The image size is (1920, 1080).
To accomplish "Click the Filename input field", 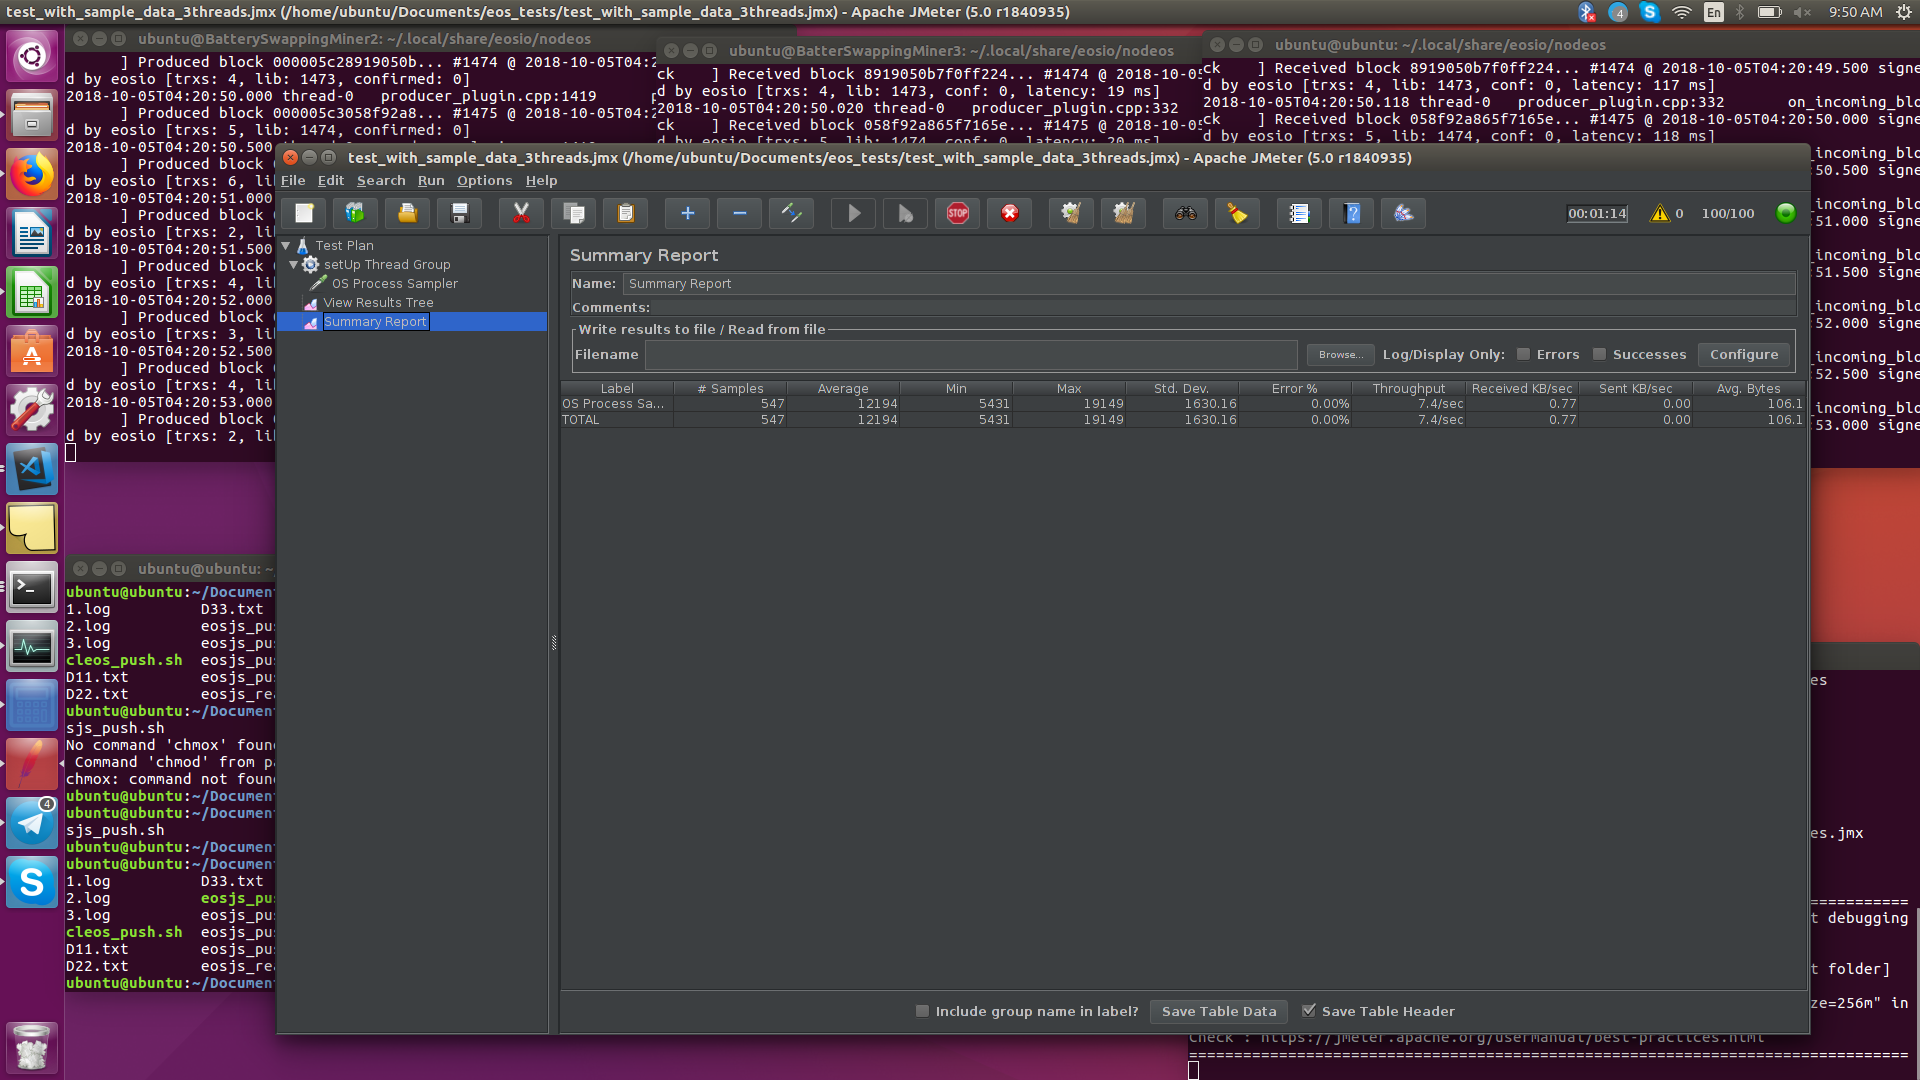I will [970, 354].
